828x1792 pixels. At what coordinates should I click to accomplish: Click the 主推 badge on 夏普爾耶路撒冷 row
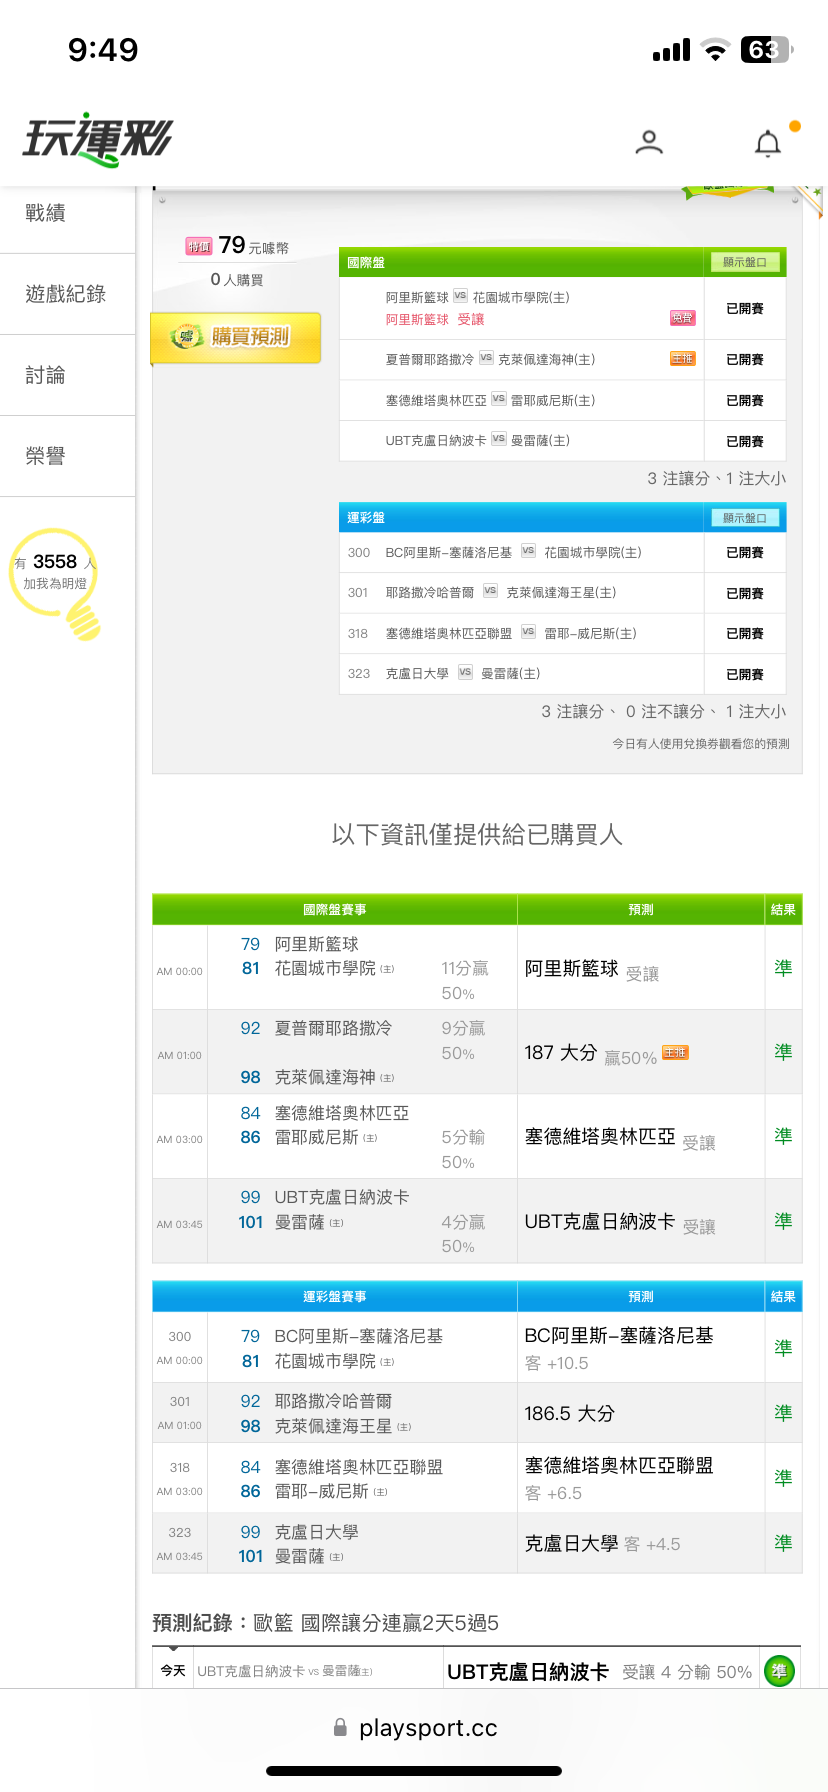682,359
